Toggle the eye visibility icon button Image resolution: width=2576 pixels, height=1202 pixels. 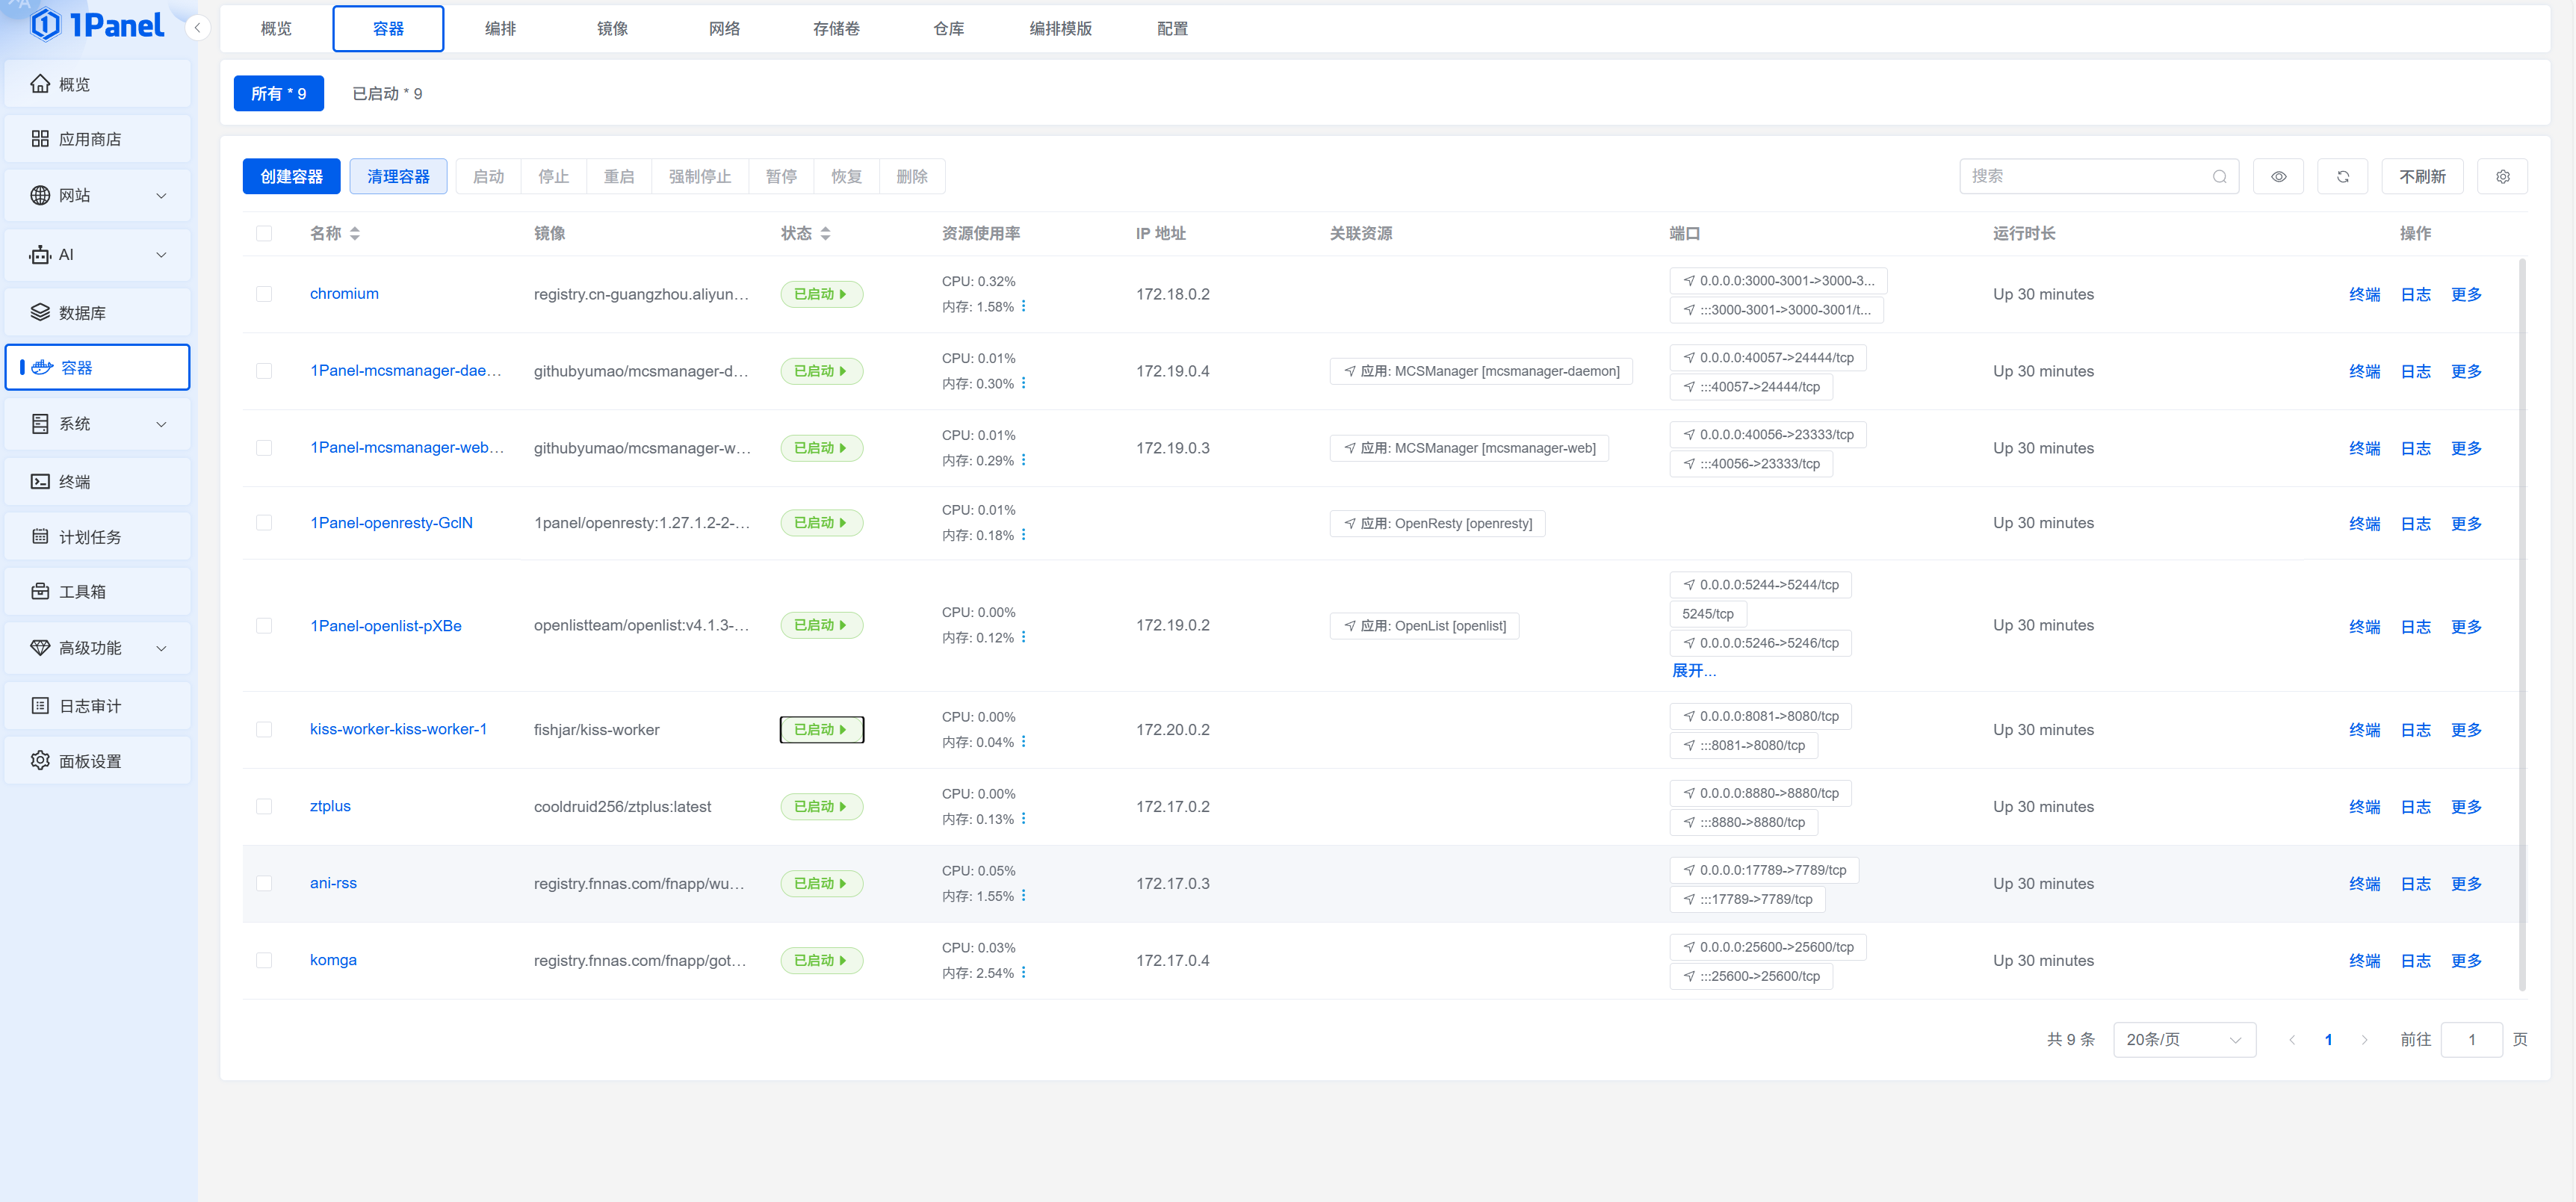pos(2278,177)
